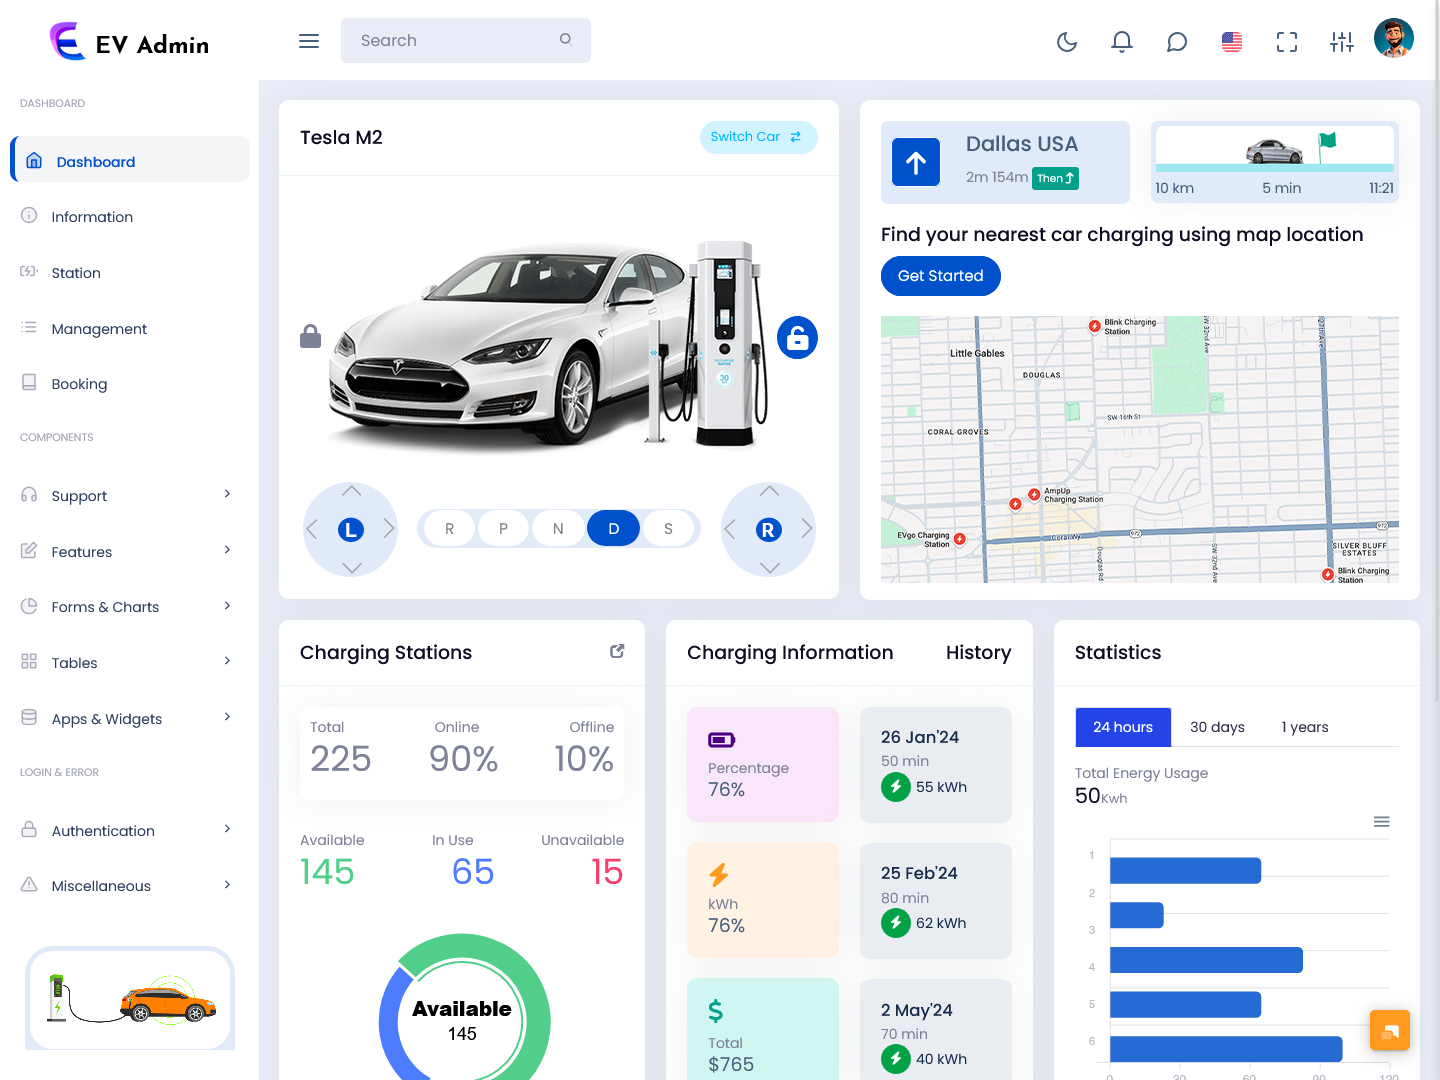This screenshot has width=1440, height=1080.
Task: Expand Forms & Charts menu
Action: [x=130, y=606]
